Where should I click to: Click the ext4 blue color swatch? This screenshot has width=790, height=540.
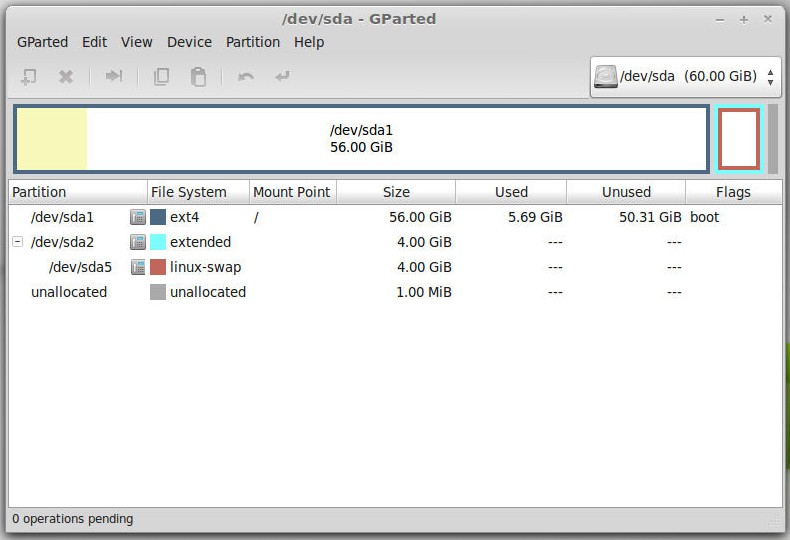click(x=158, y=217)
